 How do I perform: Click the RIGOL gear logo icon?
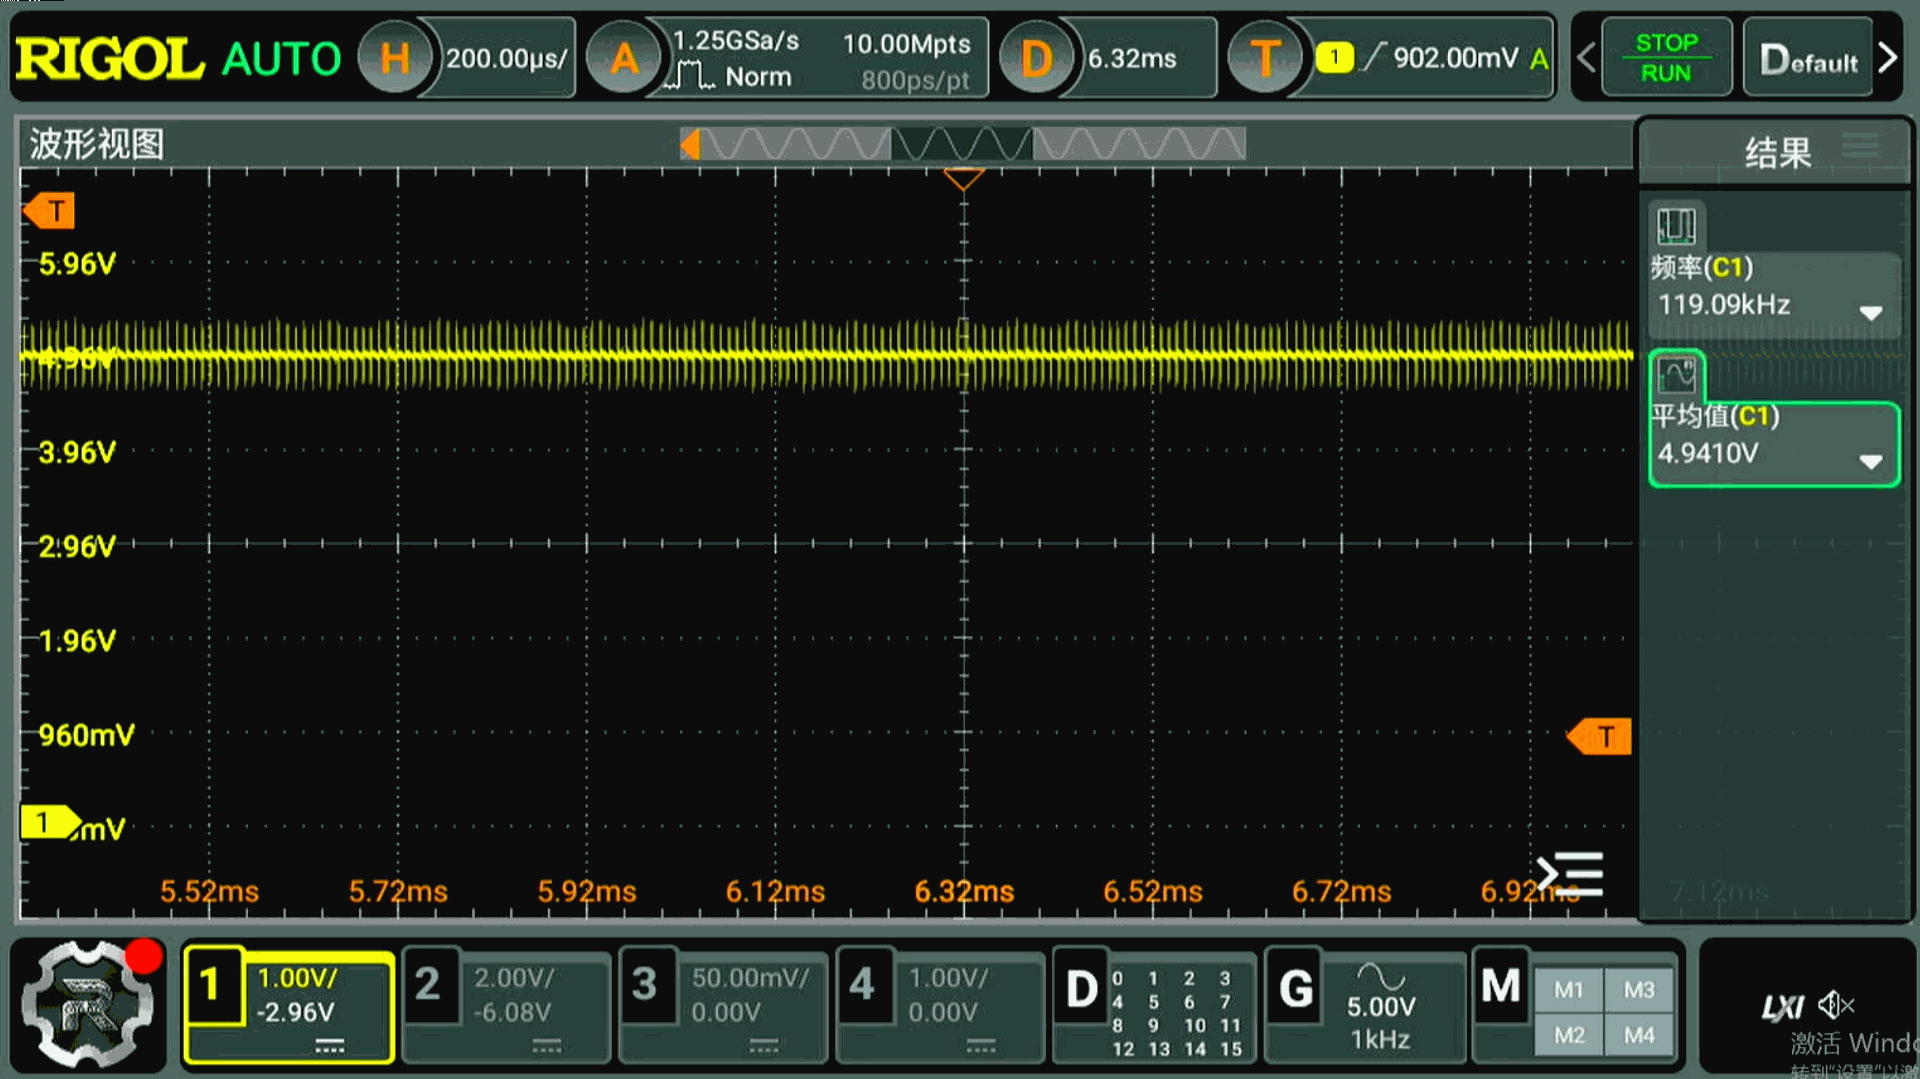88,1006
